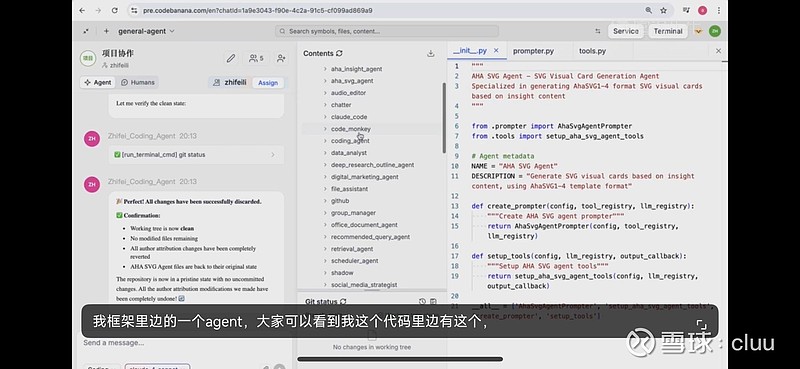Click the Assign button
This screenshot has height=369, width=800.
point(268,83)
